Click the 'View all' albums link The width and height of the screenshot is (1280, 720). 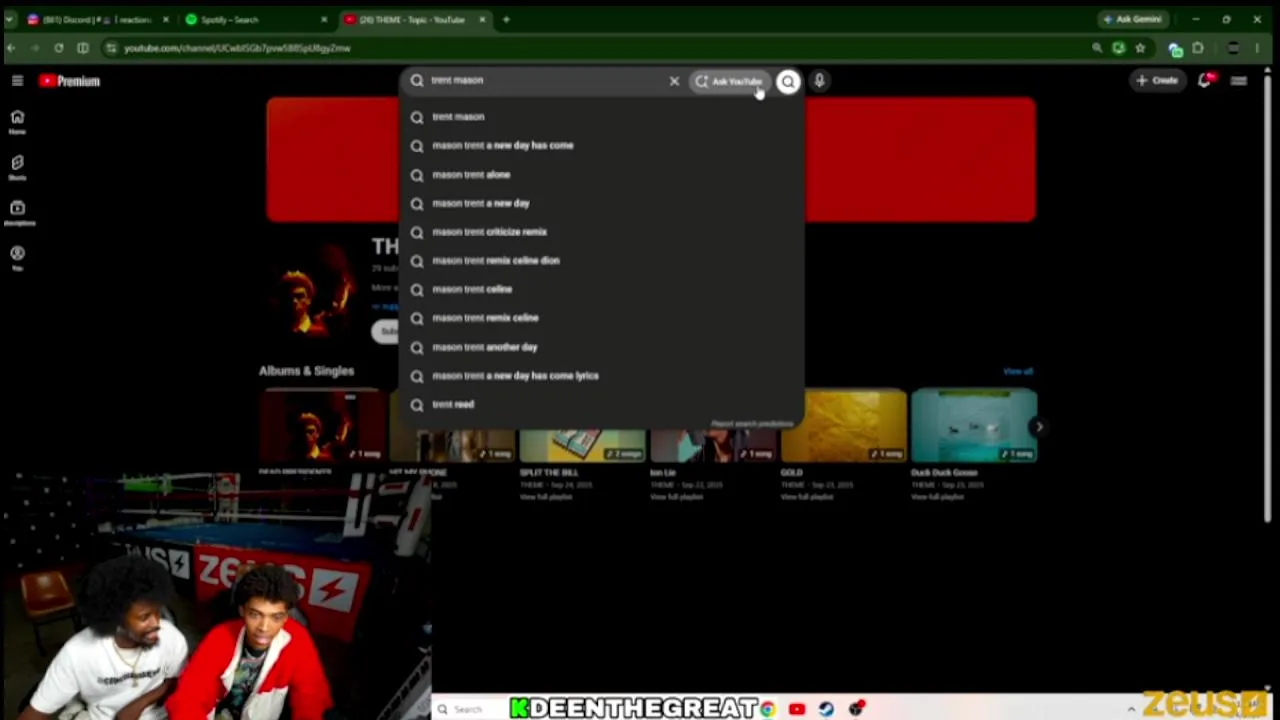[1018, 372]
